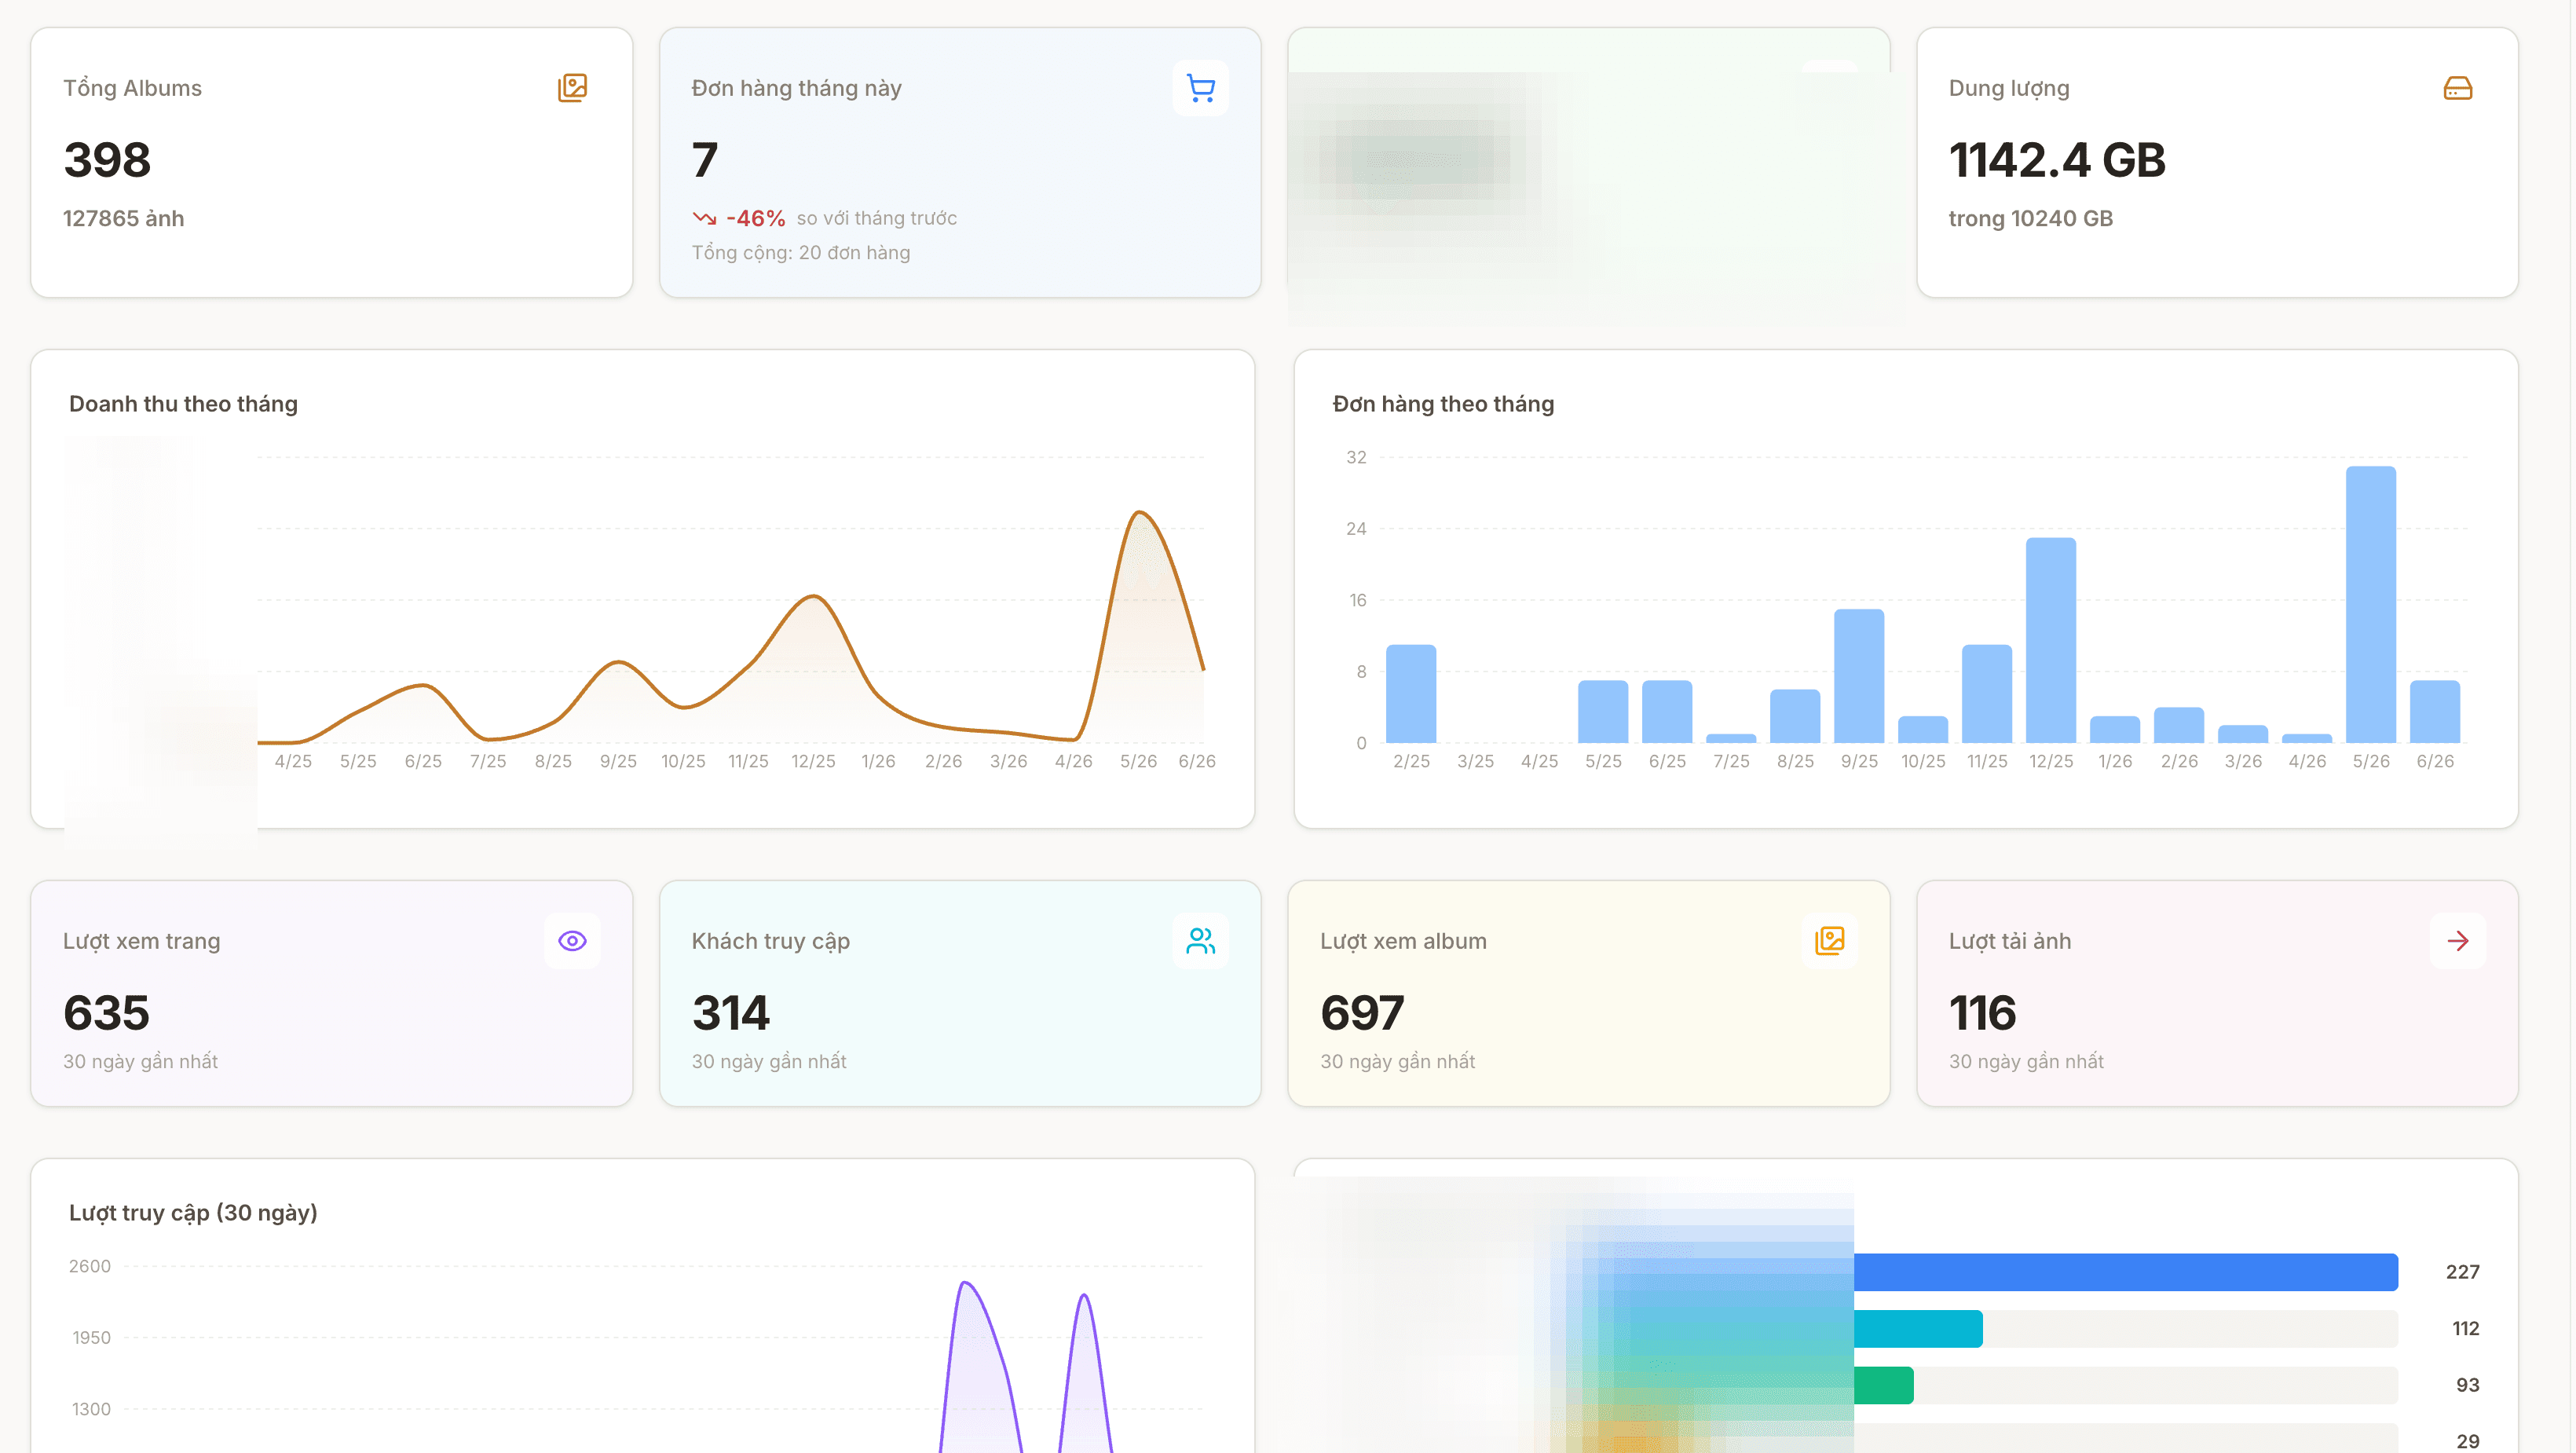Click the users icon in Khách truy cập card

click(1200, 941)
